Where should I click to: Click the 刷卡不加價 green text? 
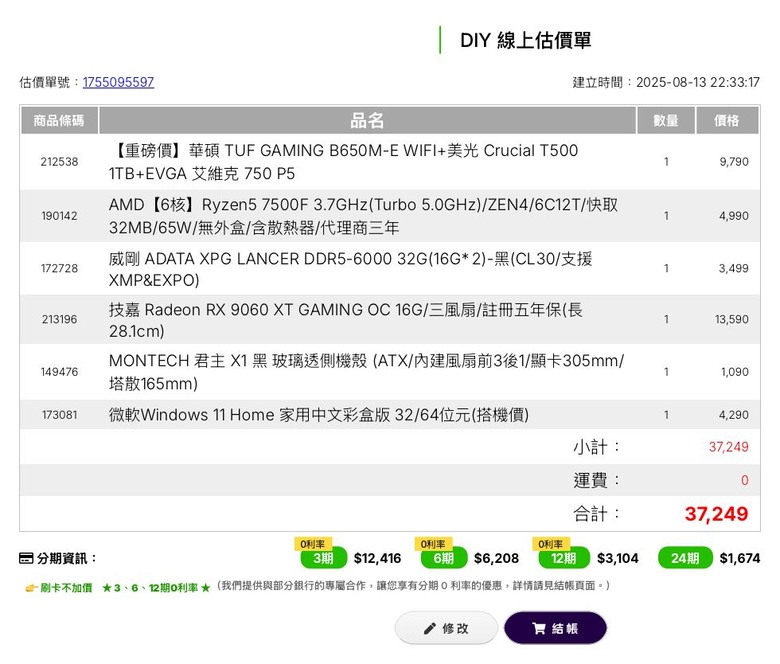[66, 588]
